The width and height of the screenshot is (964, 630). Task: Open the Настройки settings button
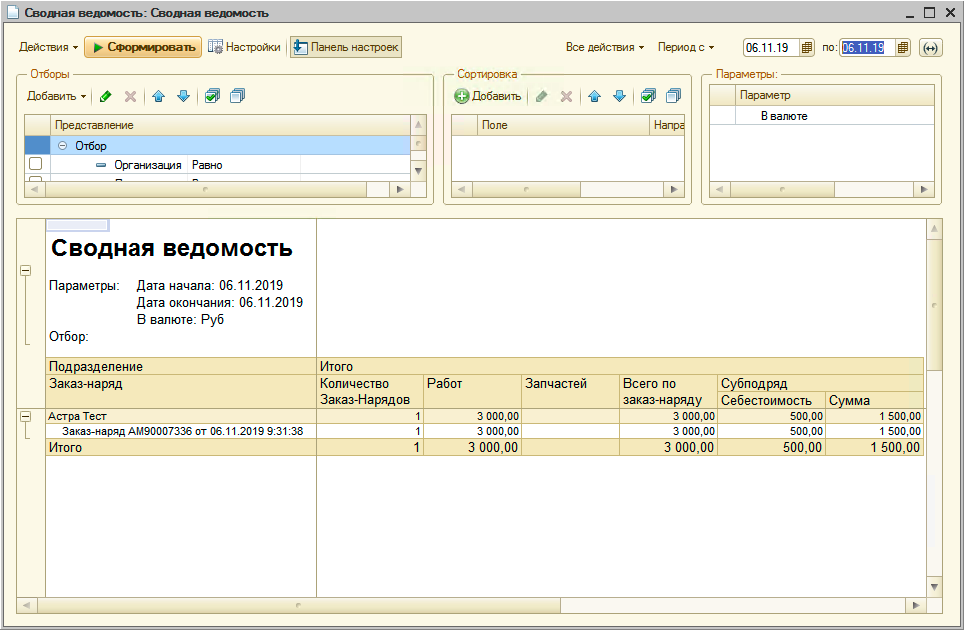coord(244,47)
